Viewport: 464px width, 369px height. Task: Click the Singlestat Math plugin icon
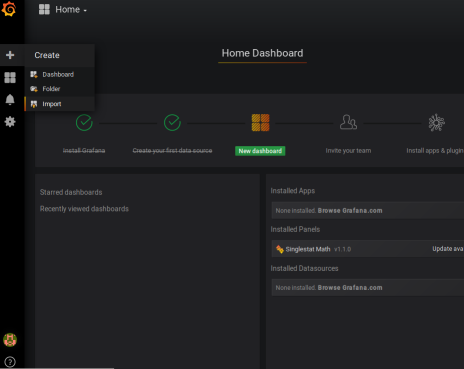(280, 249)
